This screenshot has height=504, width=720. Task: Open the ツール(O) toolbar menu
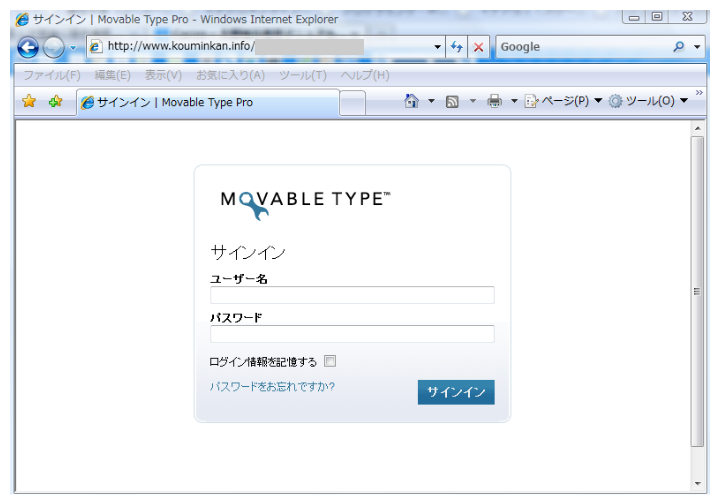point(648,101)
